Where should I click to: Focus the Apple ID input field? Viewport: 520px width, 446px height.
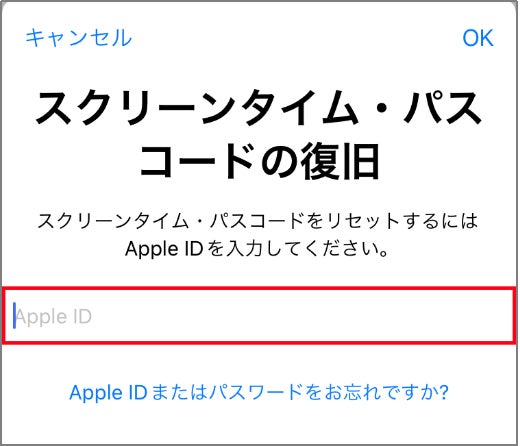[259, 316]
